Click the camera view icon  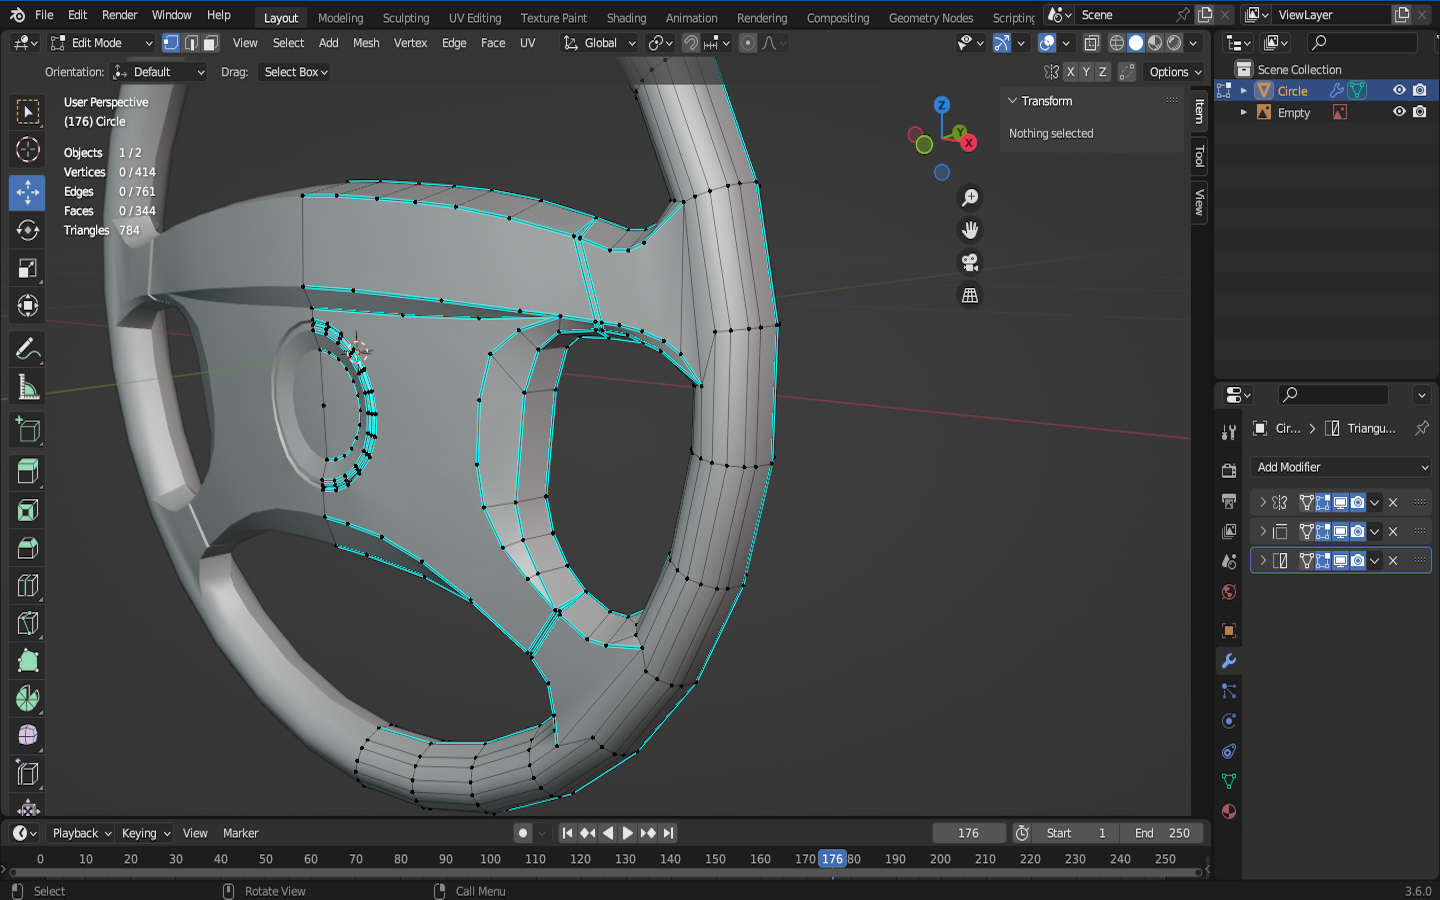point(969,263)
